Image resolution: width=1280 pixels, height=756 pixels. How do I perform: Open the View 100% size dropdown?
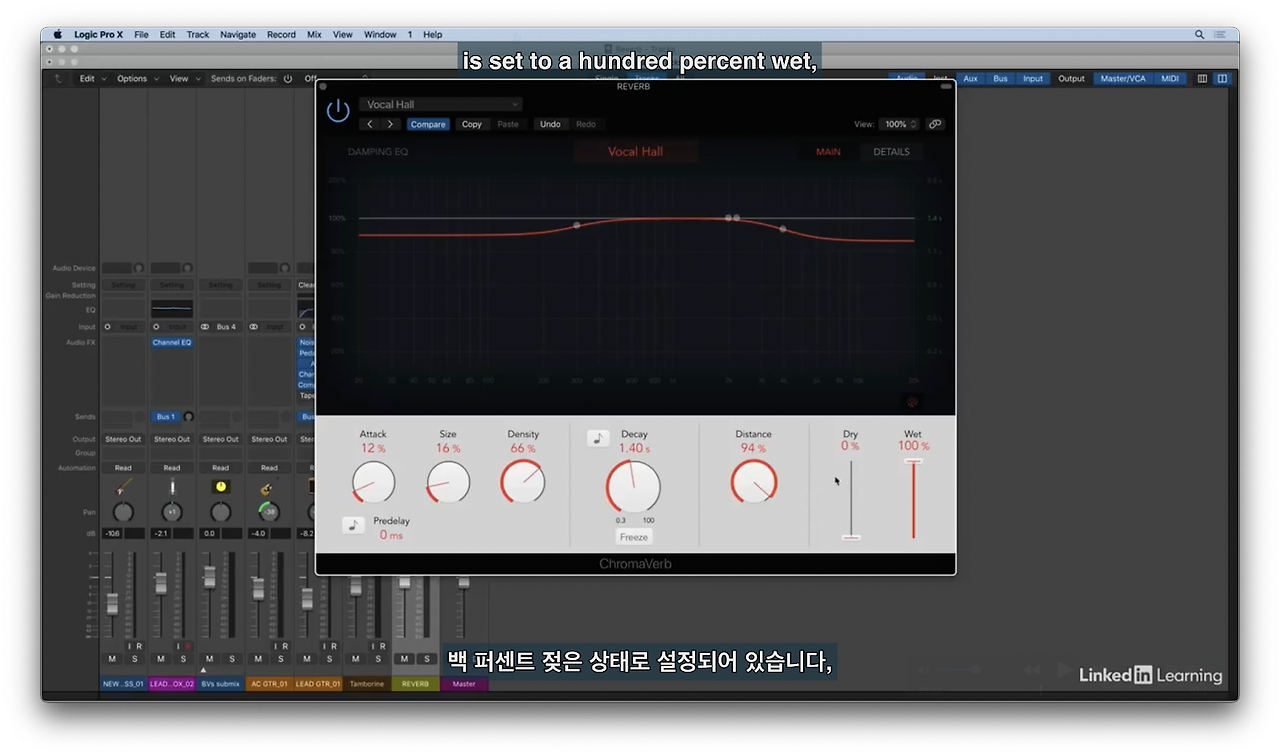pos(899,124)
